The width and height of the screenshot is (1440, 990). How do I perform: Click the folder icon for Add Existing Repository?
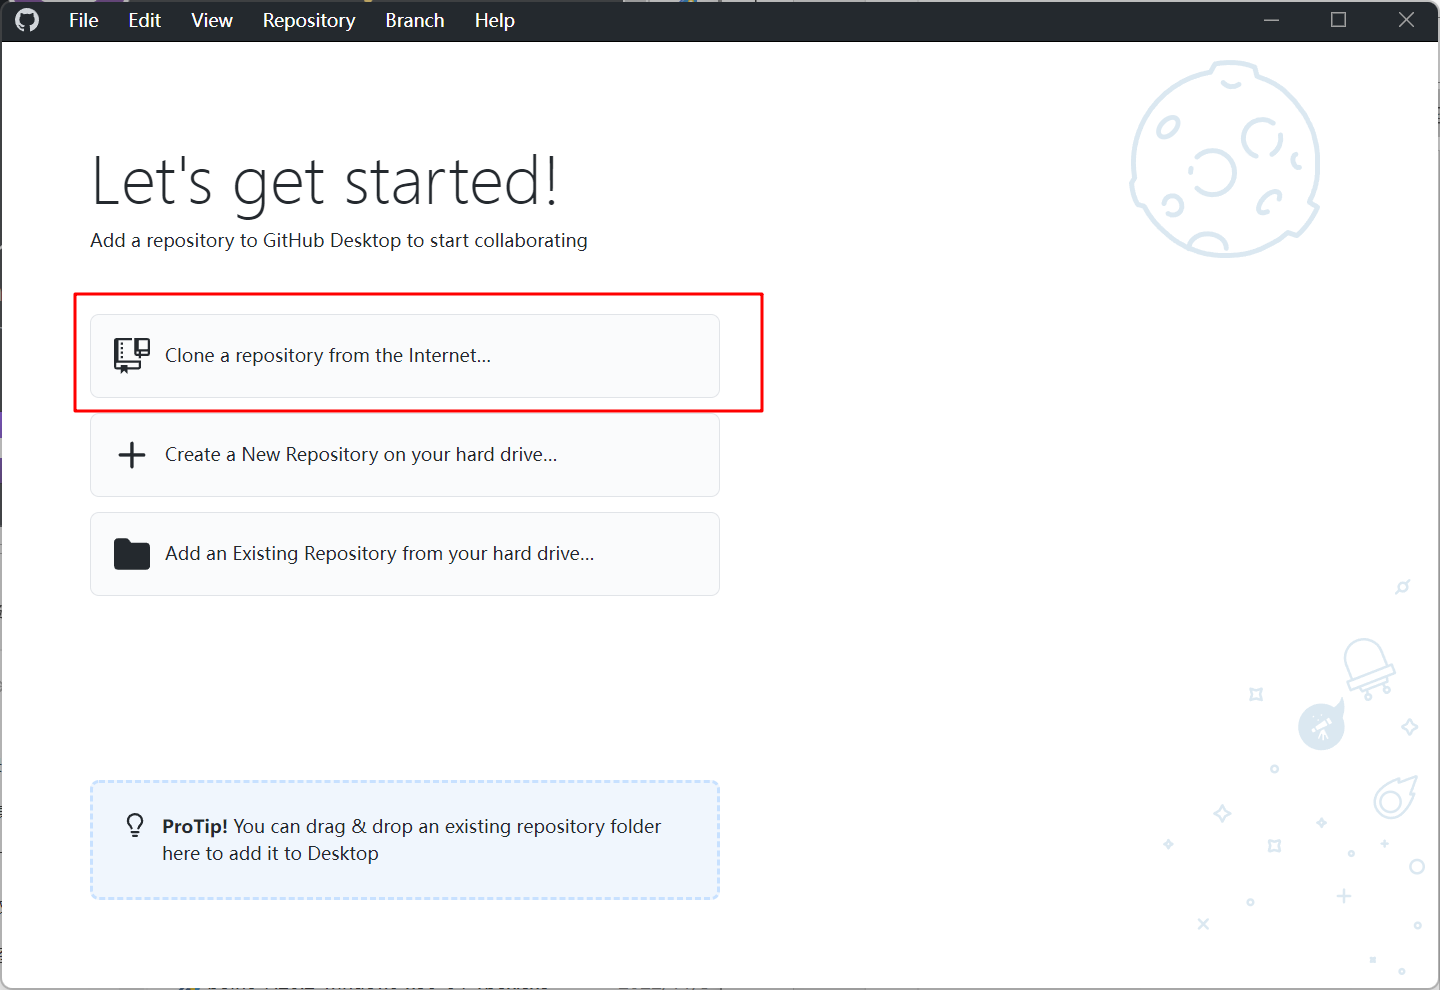point(131,554)
